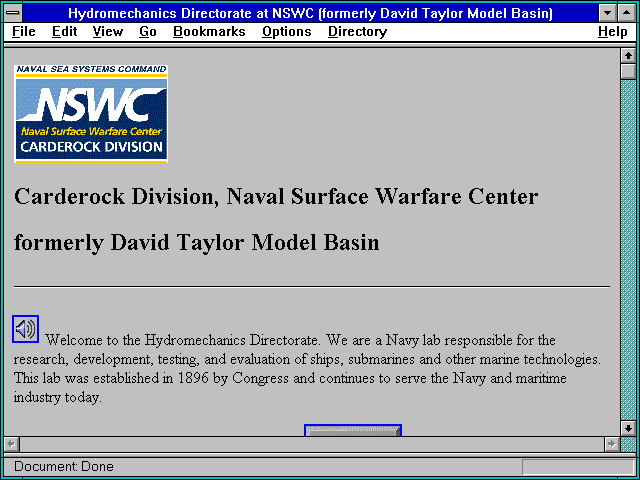Click the linked image at page bottom
Screen dimensions: 640x480
point(353,430)
